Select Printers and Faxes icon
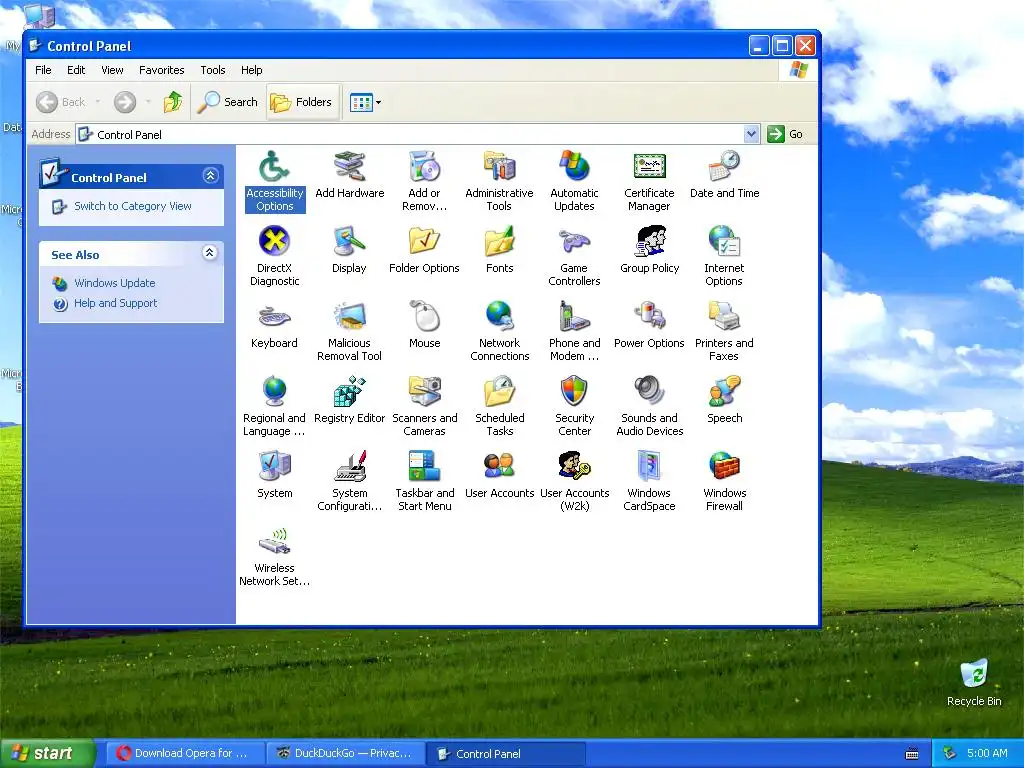The width and height of the screenshot is (1024, 768). pyautogui.click(x=724, y=332)
